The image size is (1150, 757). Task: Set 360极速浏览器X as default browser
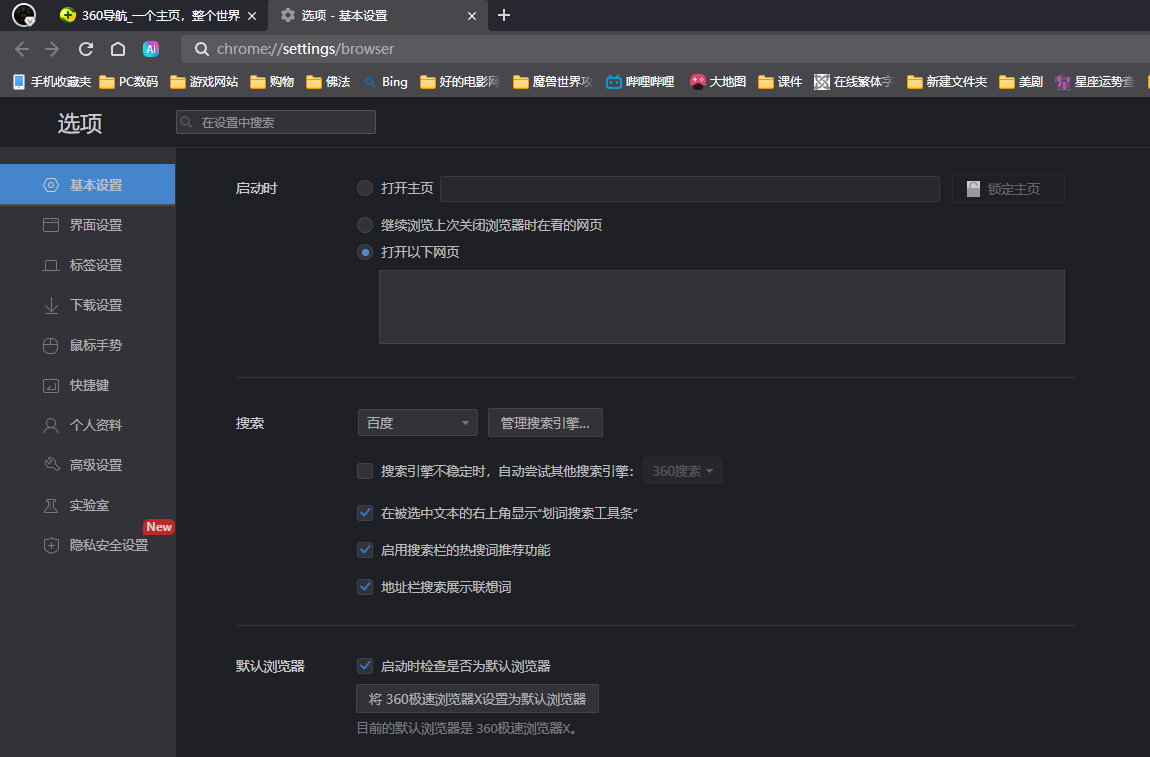tap(476, 698)
